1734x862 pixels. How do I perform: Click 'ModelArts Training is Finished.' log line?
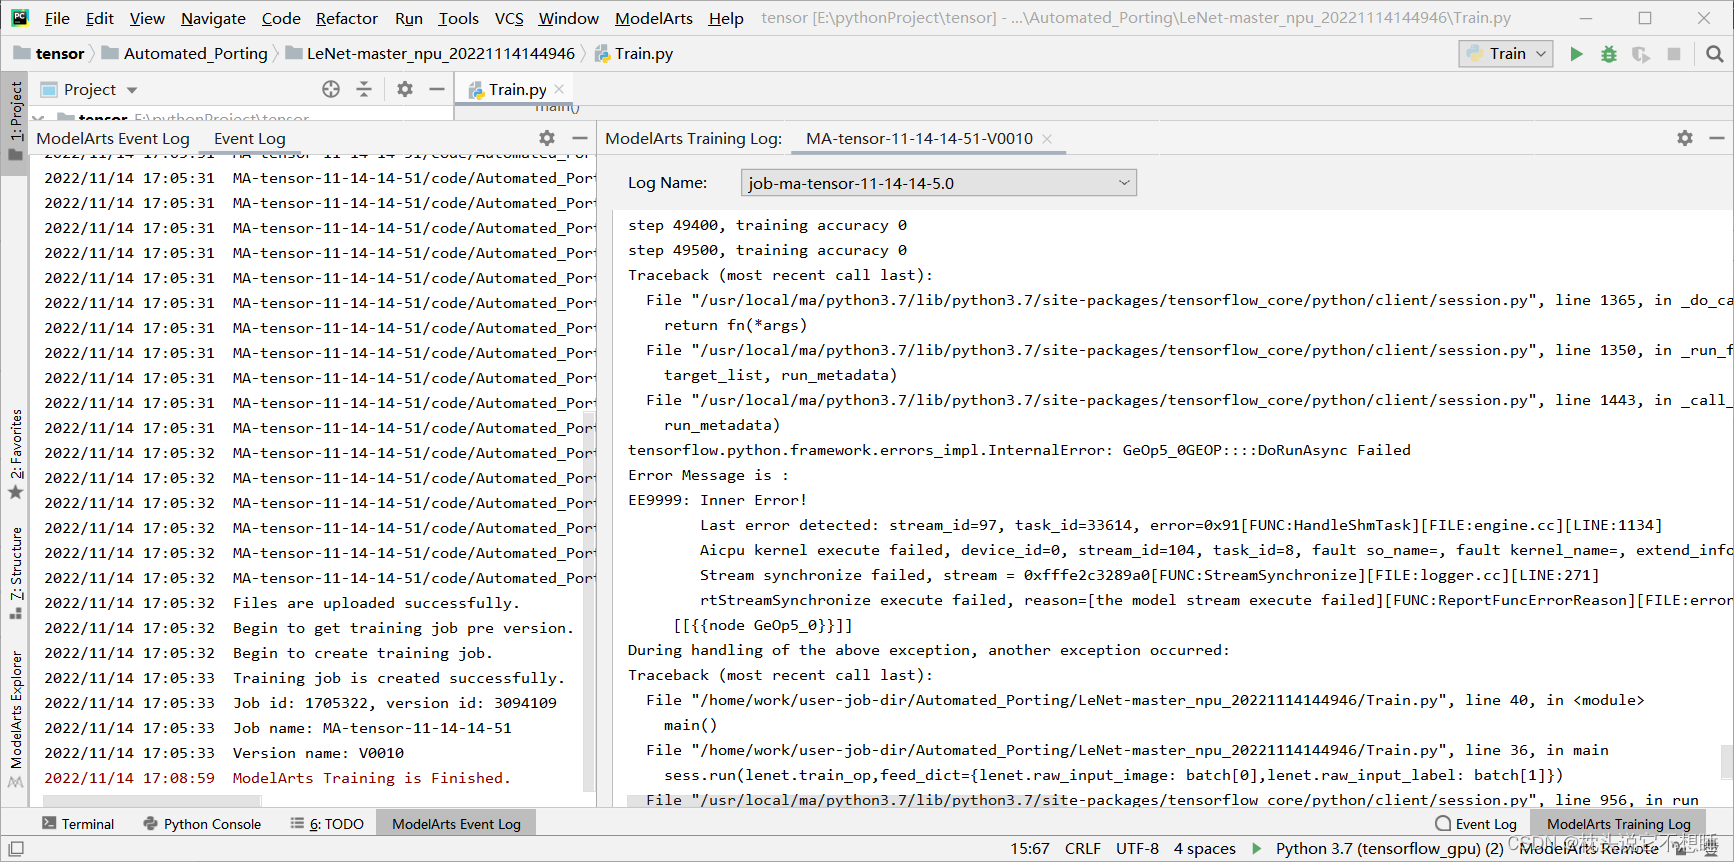pyautogui.click(x=372, y=778)
